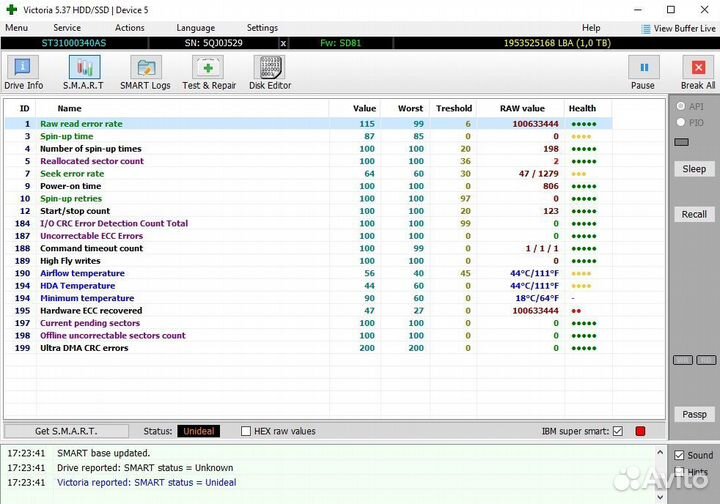Open the Drive Info panel
Viewport: 720px width, 504px height.
pos(23,72)
